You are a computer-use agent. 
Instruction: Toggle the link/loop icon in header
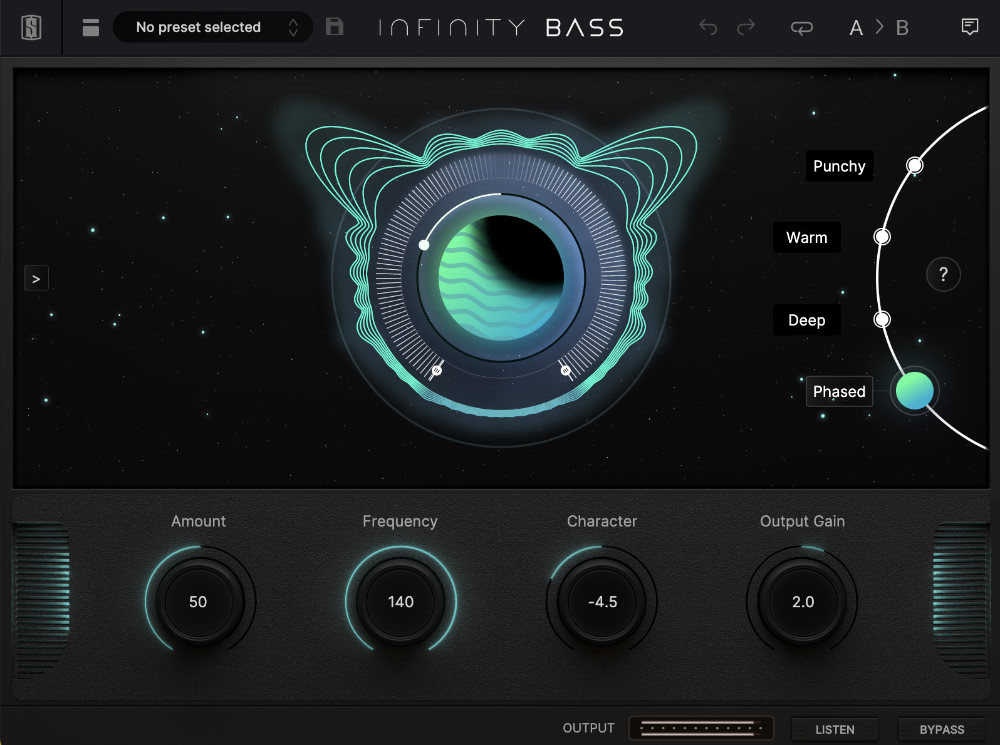click(802, 28)
